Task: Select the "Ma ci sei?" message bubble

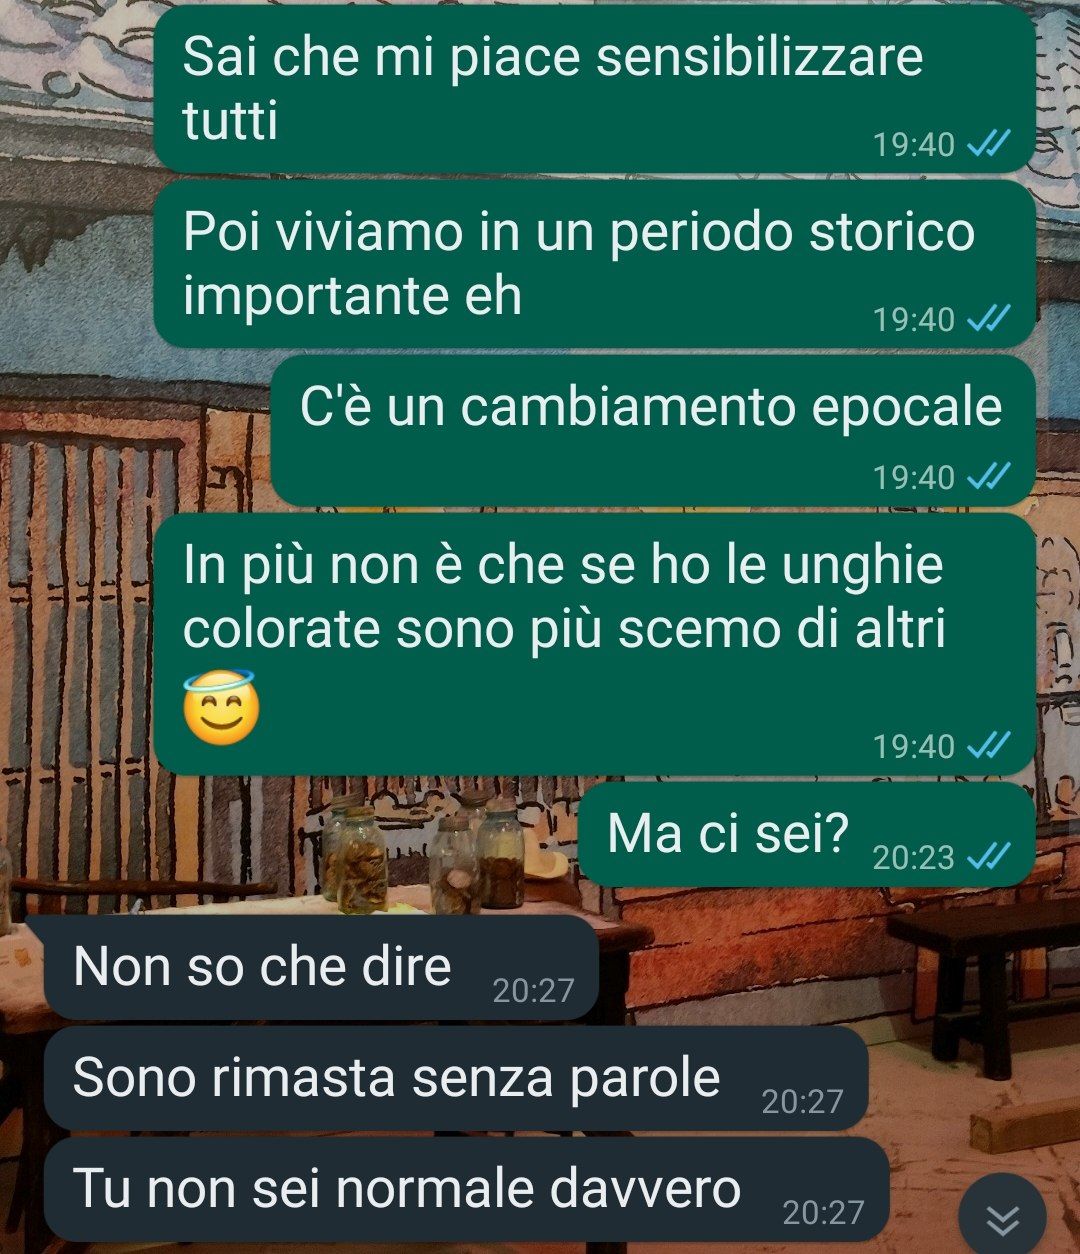Action: pos(808,834)
